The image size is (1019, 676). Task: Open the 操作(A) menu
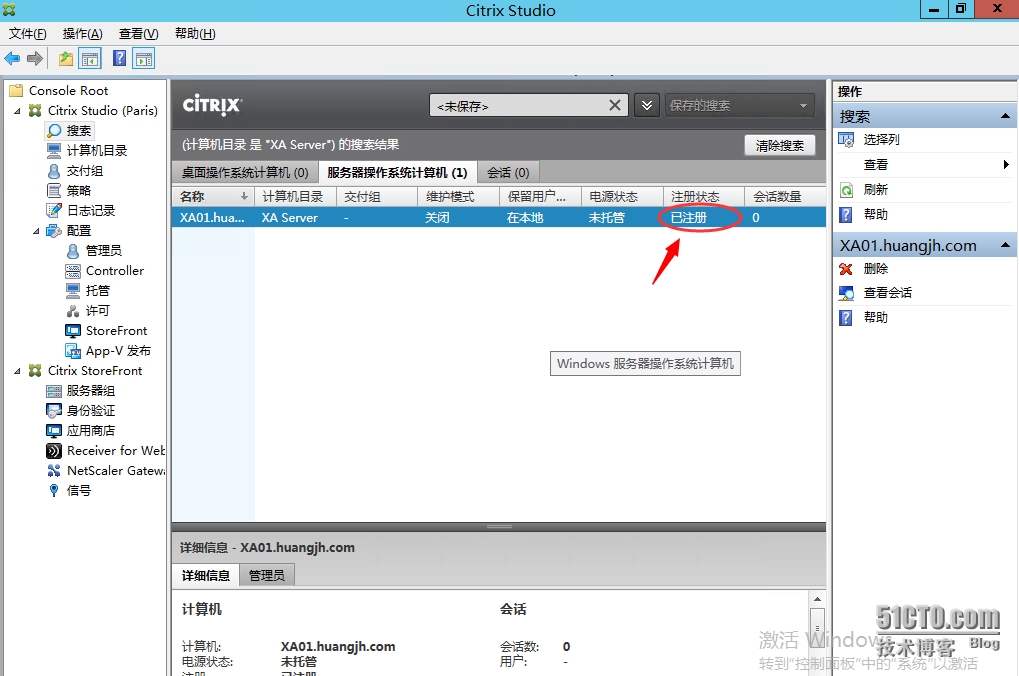pyautogui.click(x=82, y=34)
